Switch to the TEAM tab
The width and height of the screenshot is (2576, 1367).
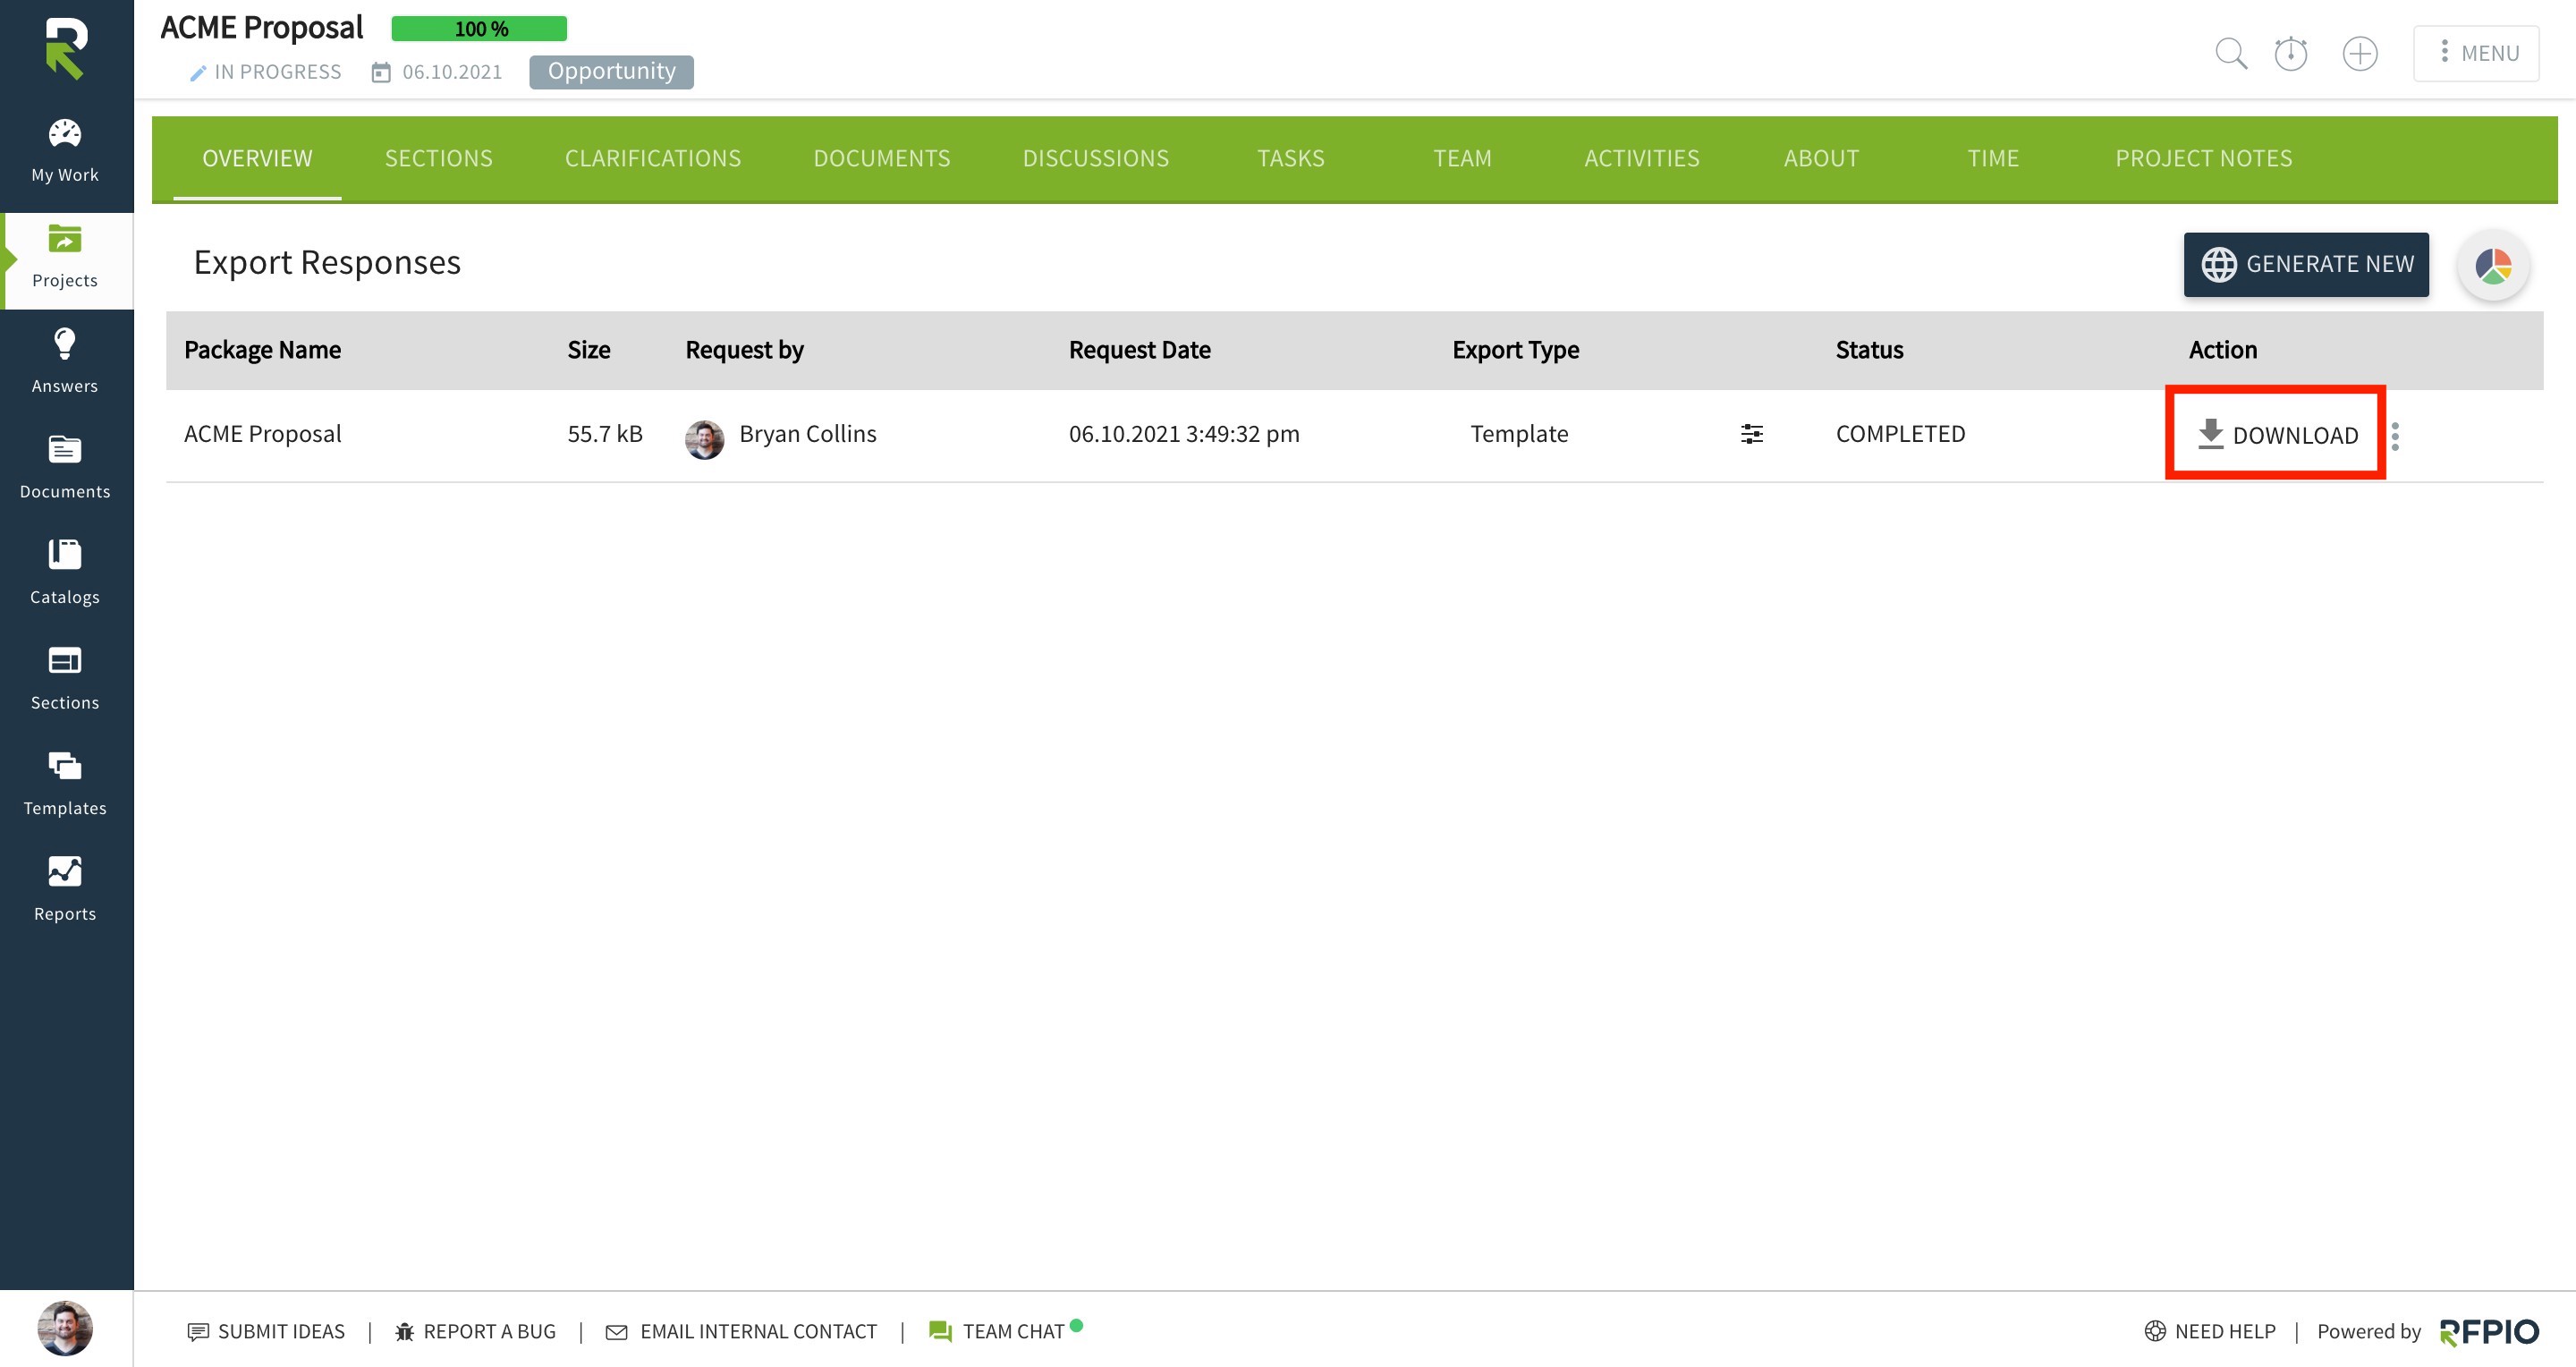(1462, 158)
